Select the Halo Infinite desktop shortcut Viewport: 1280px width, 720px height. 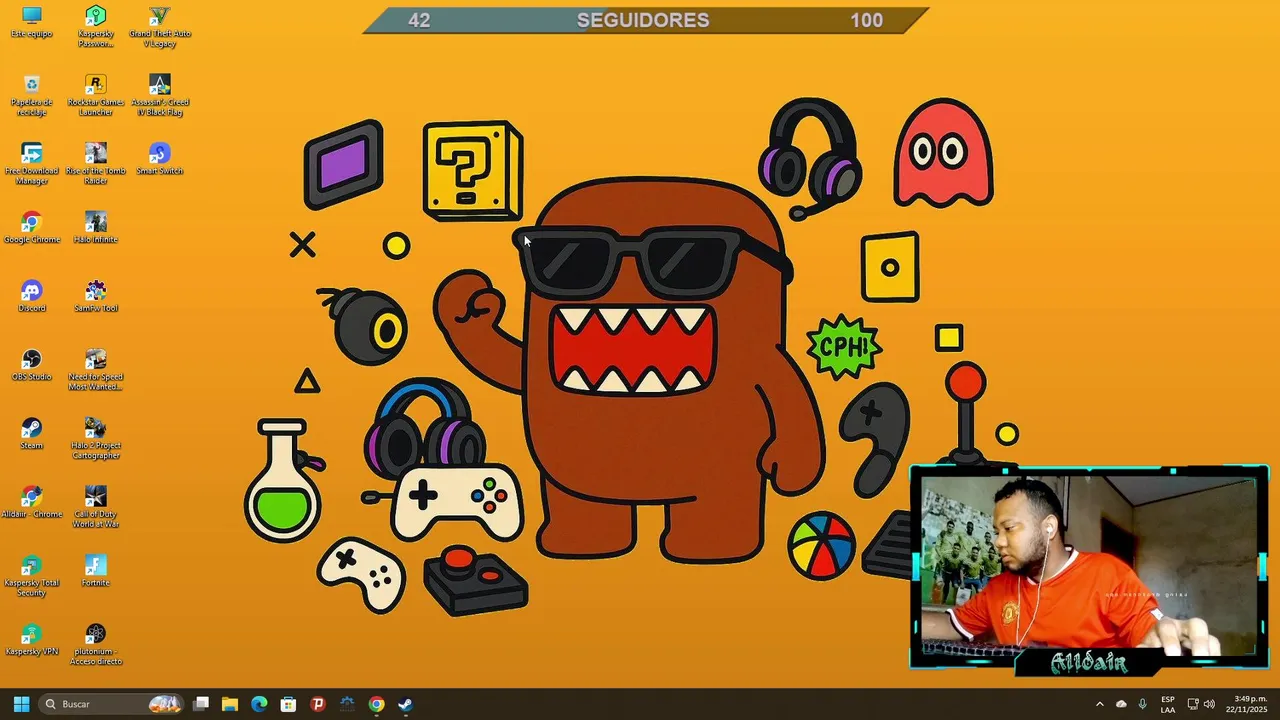pos(96,228)
